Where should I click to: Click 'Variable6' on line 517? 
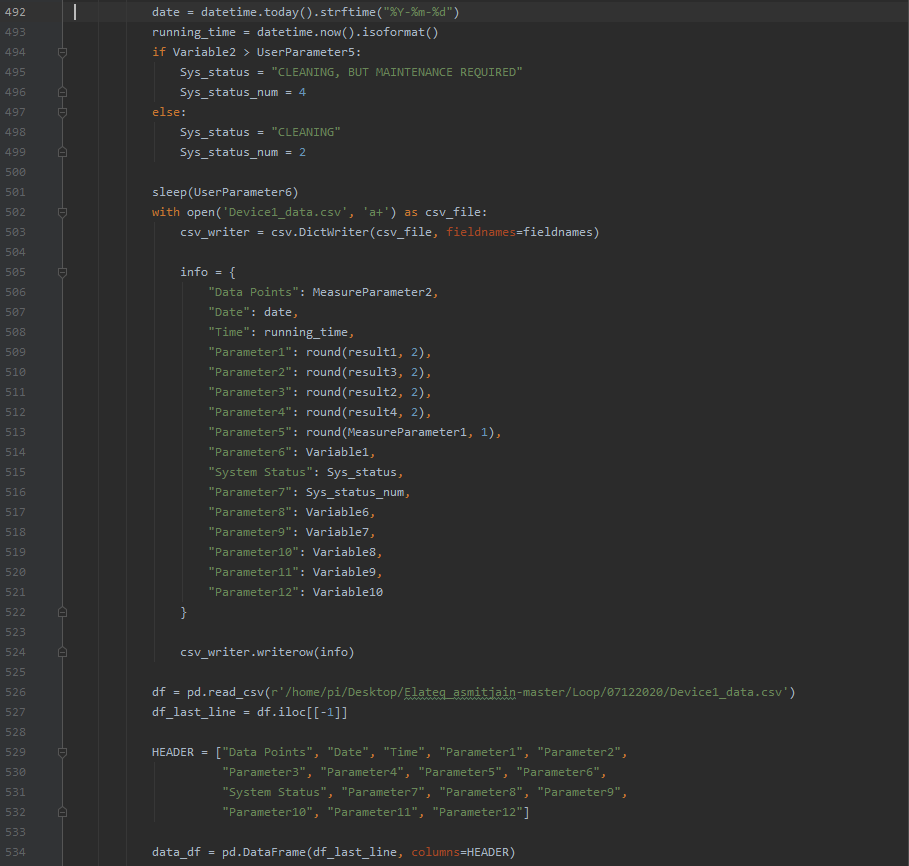[337, 512]
